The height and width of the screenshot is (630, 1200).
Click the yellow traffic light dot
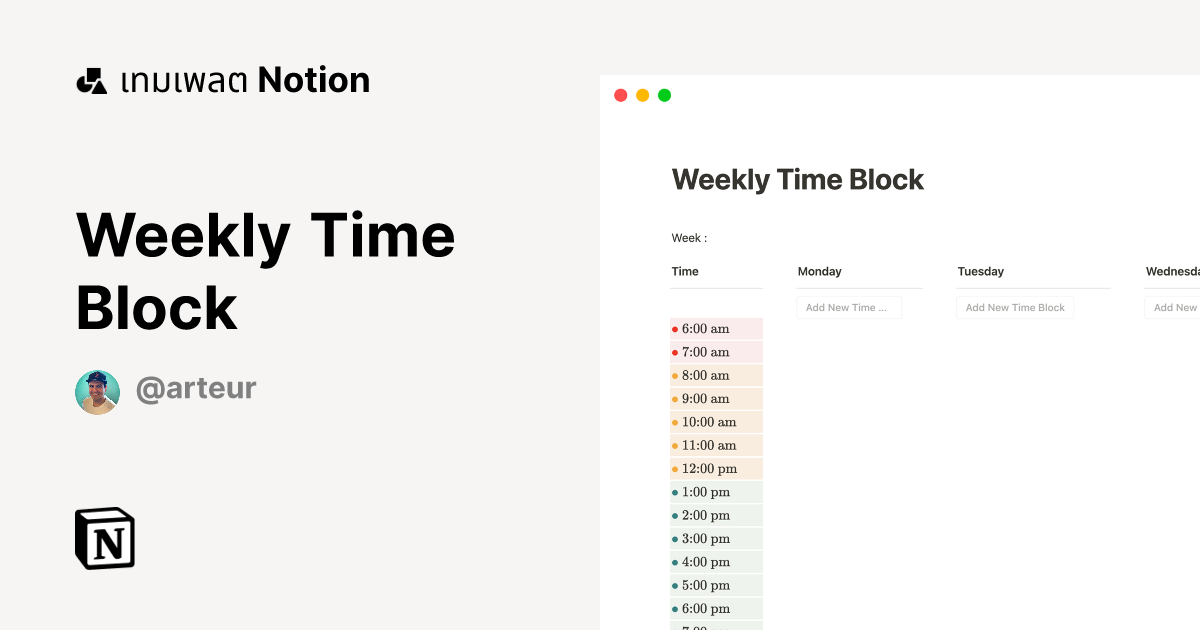point(642,95)
